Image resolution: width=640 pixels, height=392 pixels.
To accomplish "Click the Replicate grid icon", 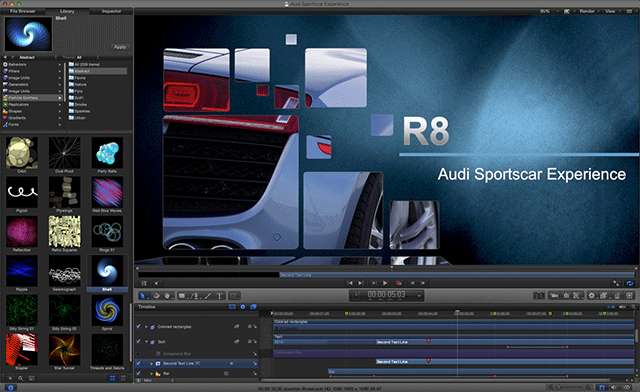I will [x=629, y=295].
